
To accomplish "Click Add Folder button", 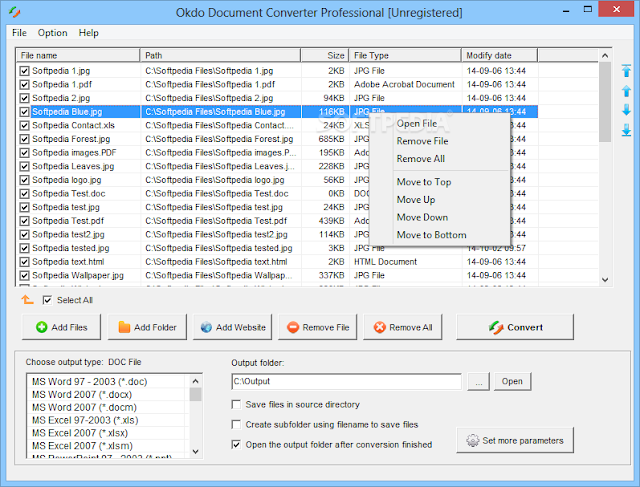I will [x=147, y=327].
